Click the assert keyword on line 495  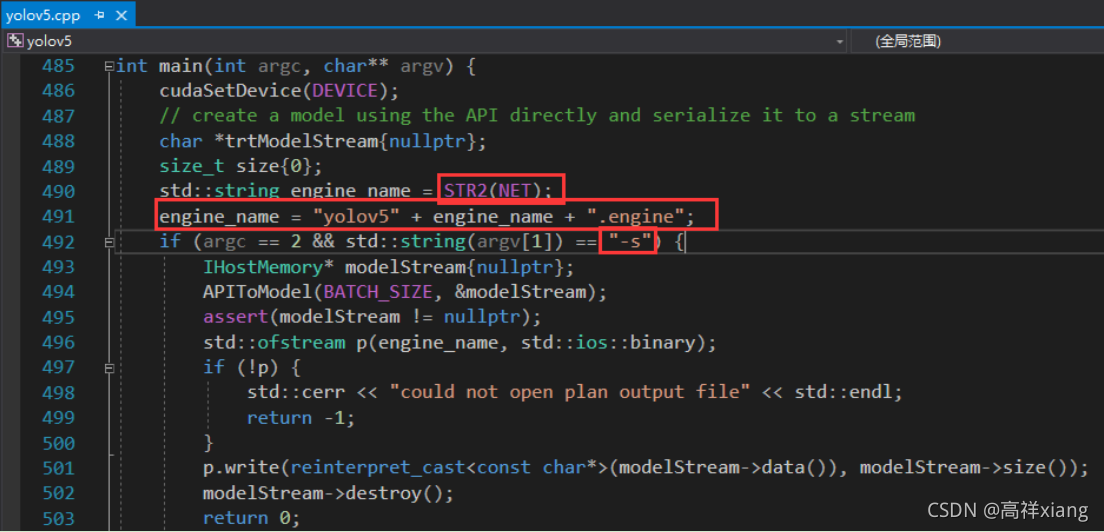pyautogui.click(x=236, y=317)
